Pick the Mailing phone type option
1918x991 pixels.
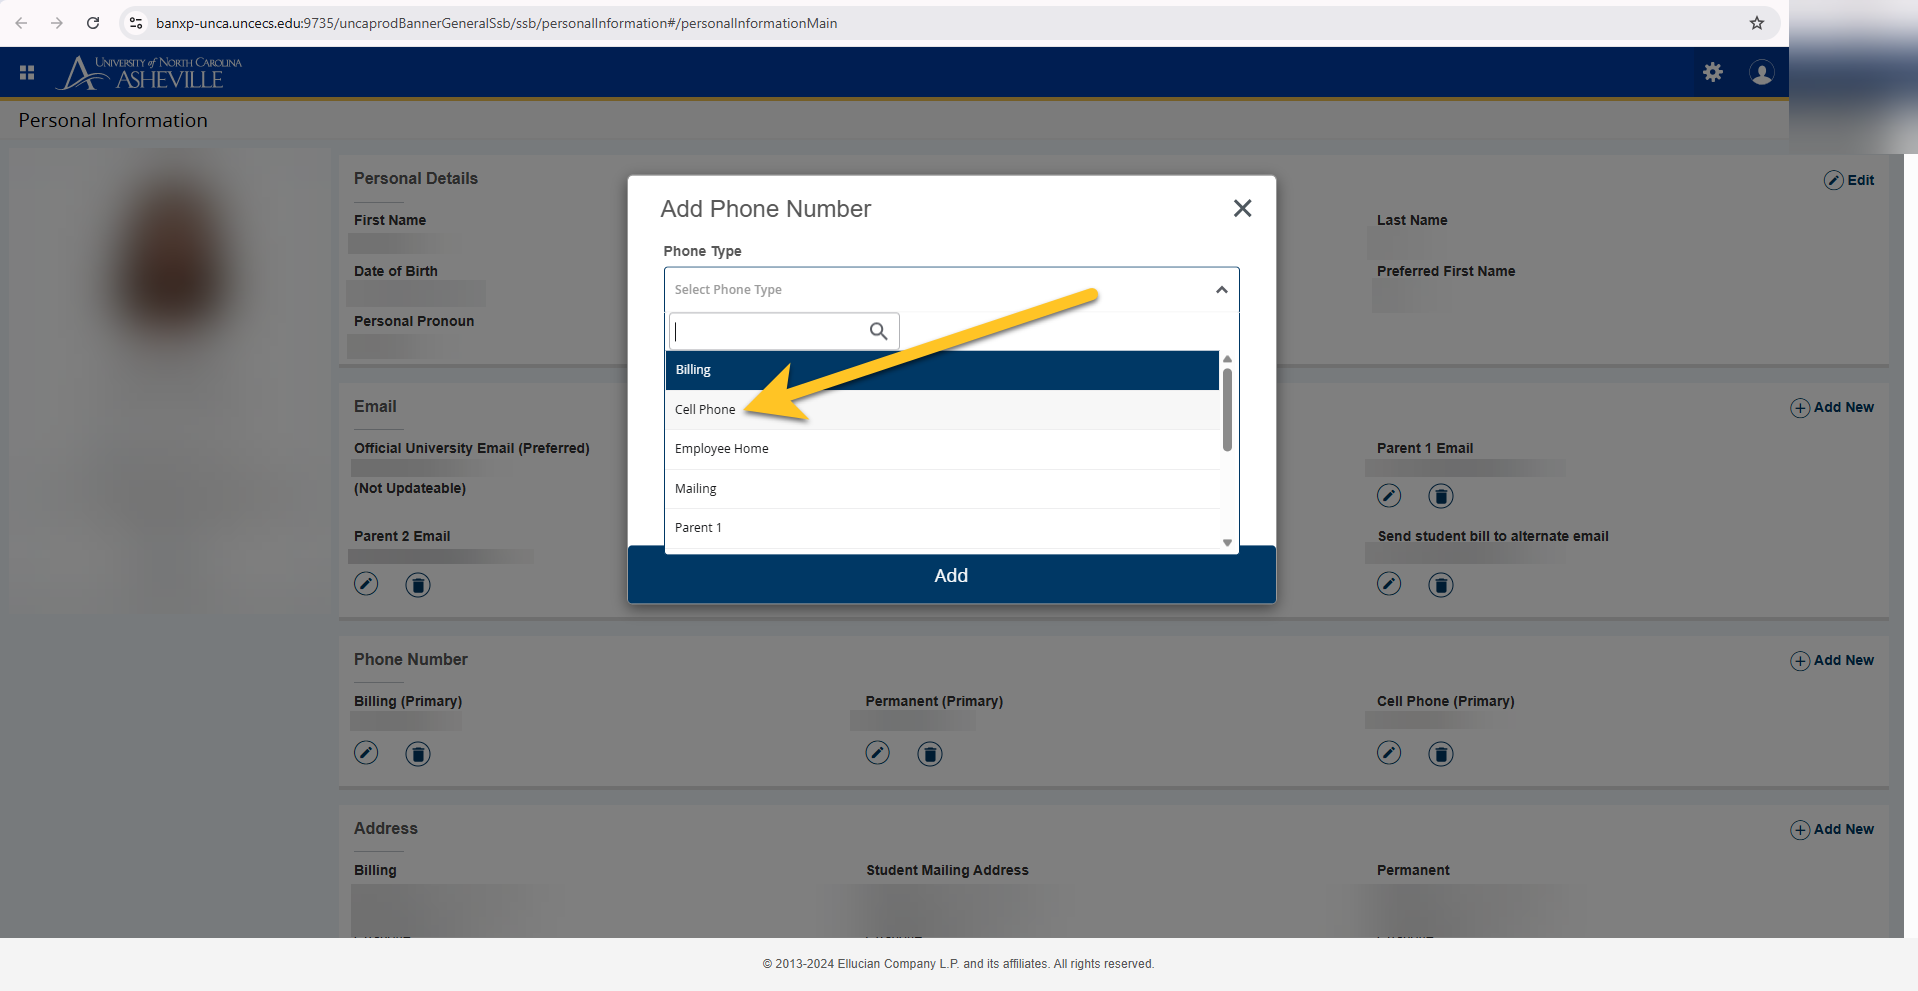coord(696,489)
